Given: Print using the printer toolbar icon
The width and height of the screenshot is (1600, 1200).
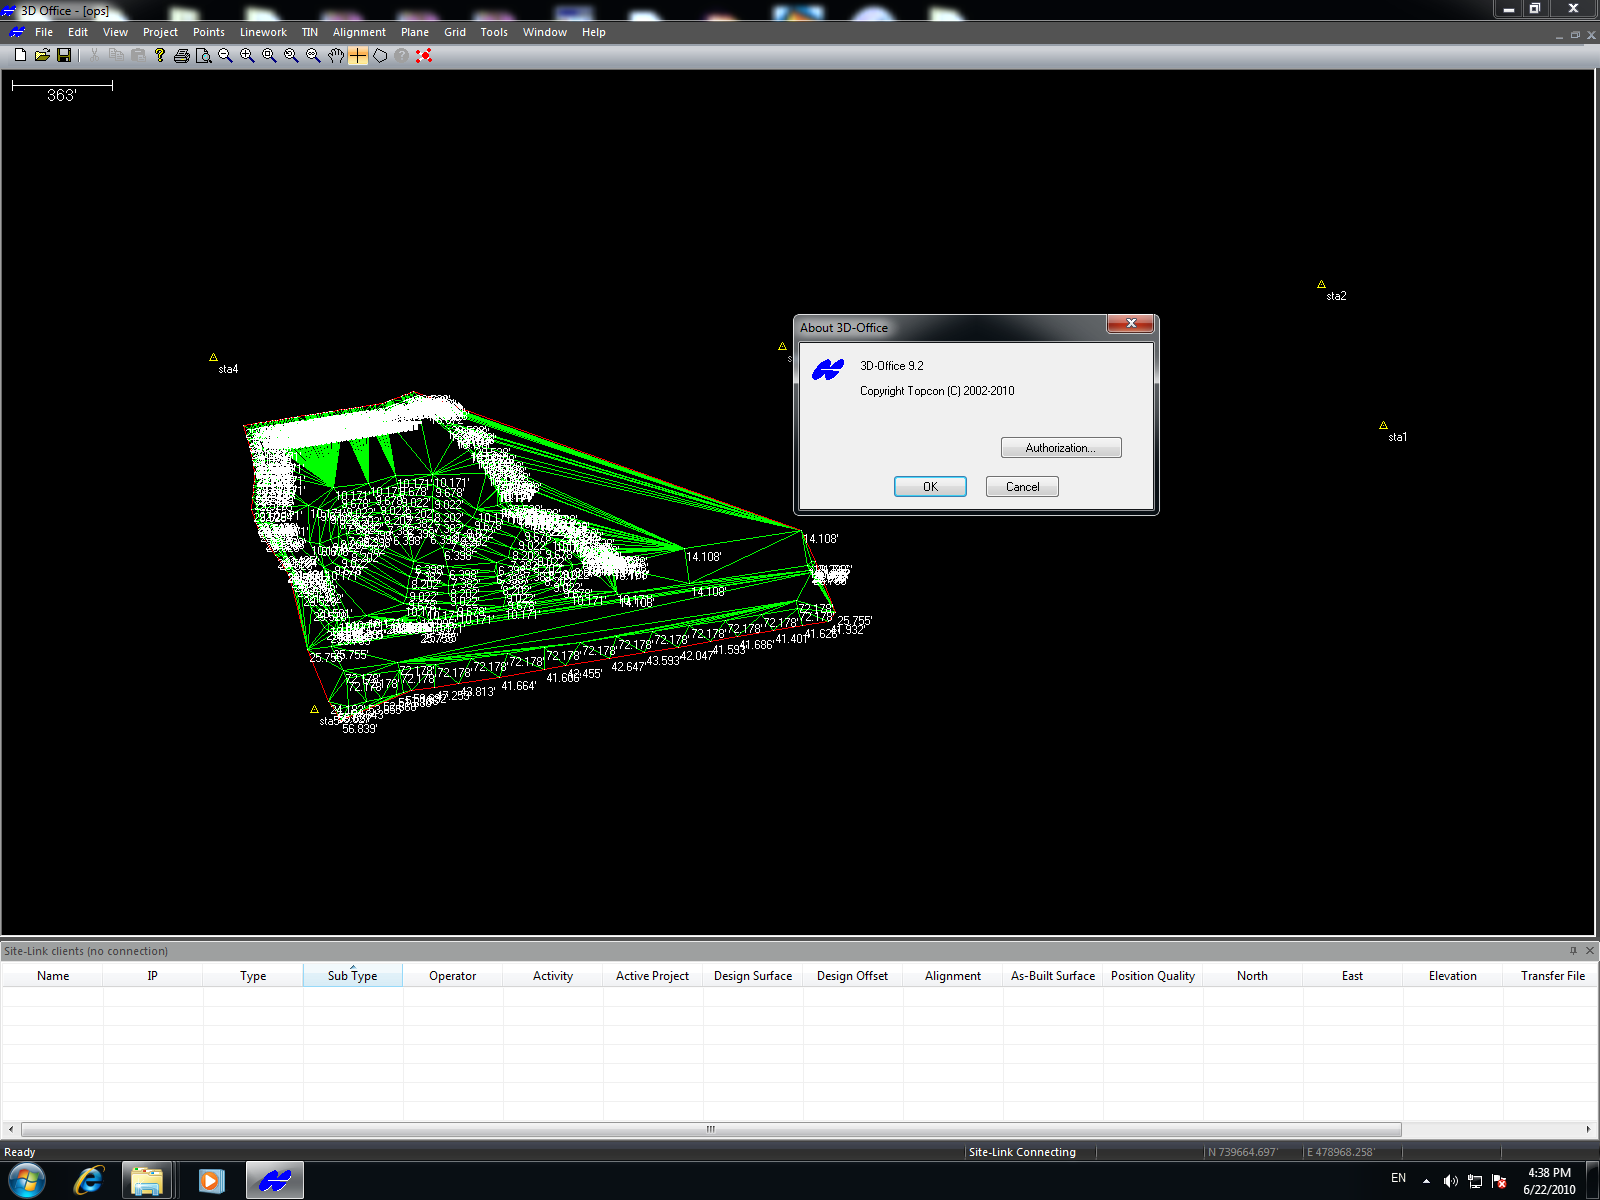Looking at the screenshot, I should (x=182, y=55).
